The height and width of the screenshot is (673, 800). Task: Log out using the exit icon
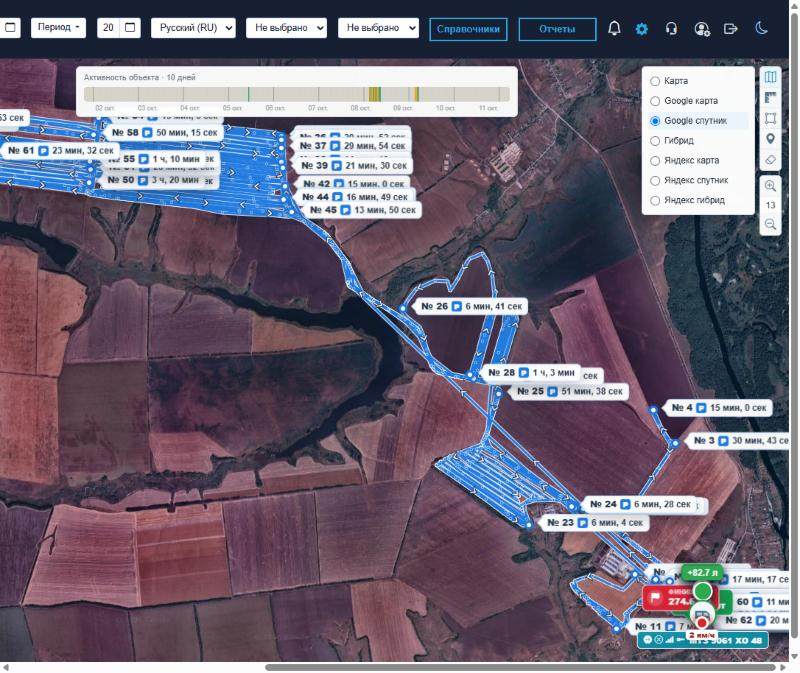click(x=731, y=29)
